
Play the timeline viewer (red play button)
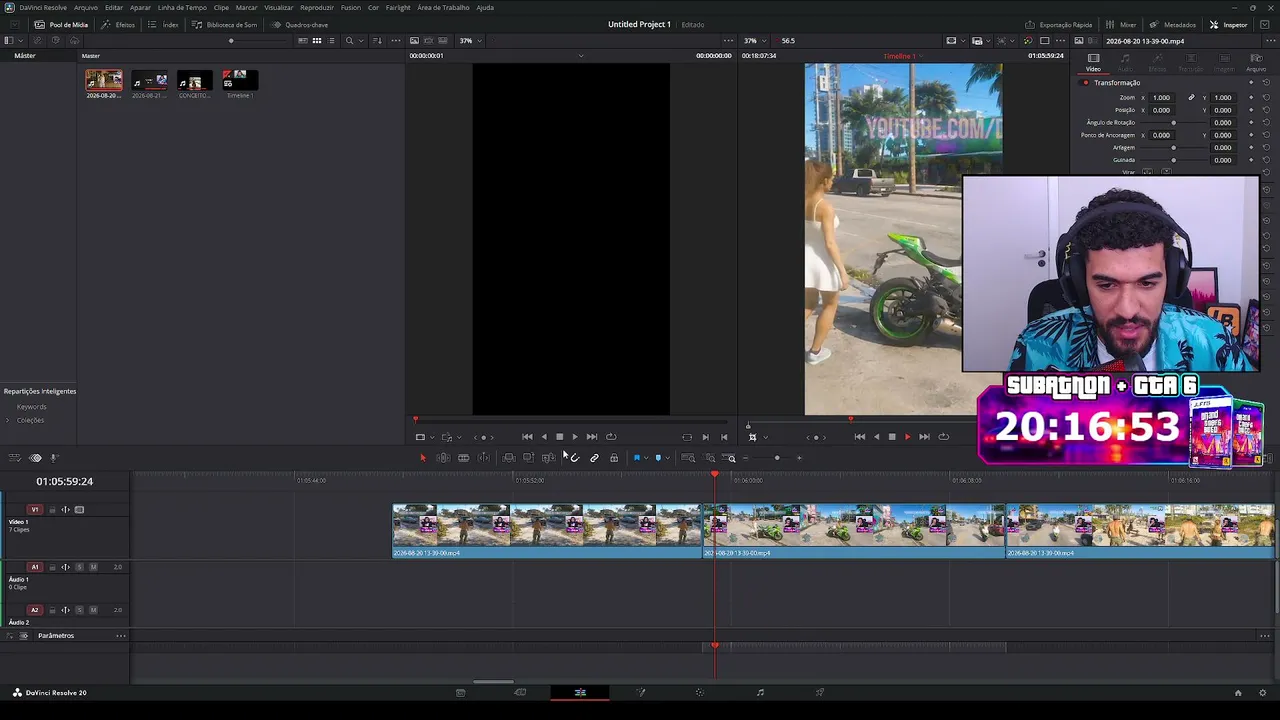click(907, 437)
